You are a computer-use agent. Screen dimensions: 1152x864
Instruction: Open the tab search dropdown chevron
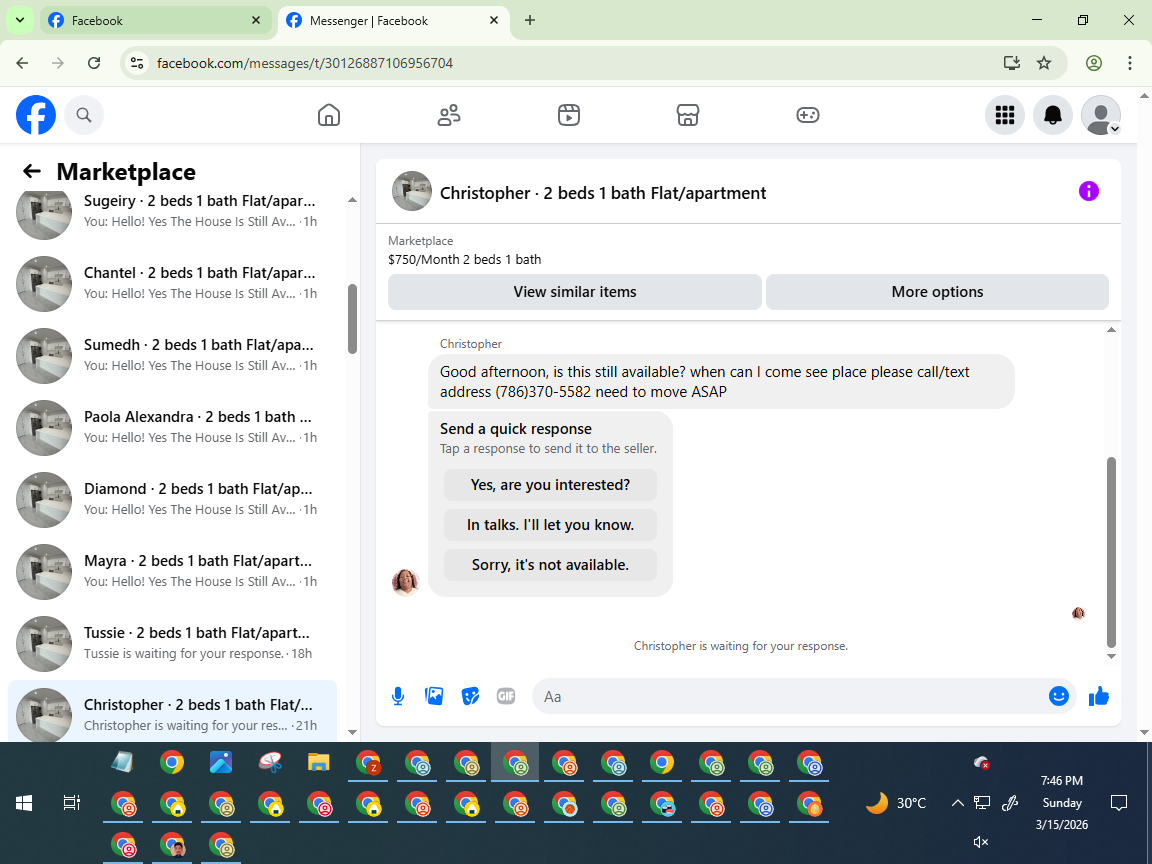tap(20, 21)
